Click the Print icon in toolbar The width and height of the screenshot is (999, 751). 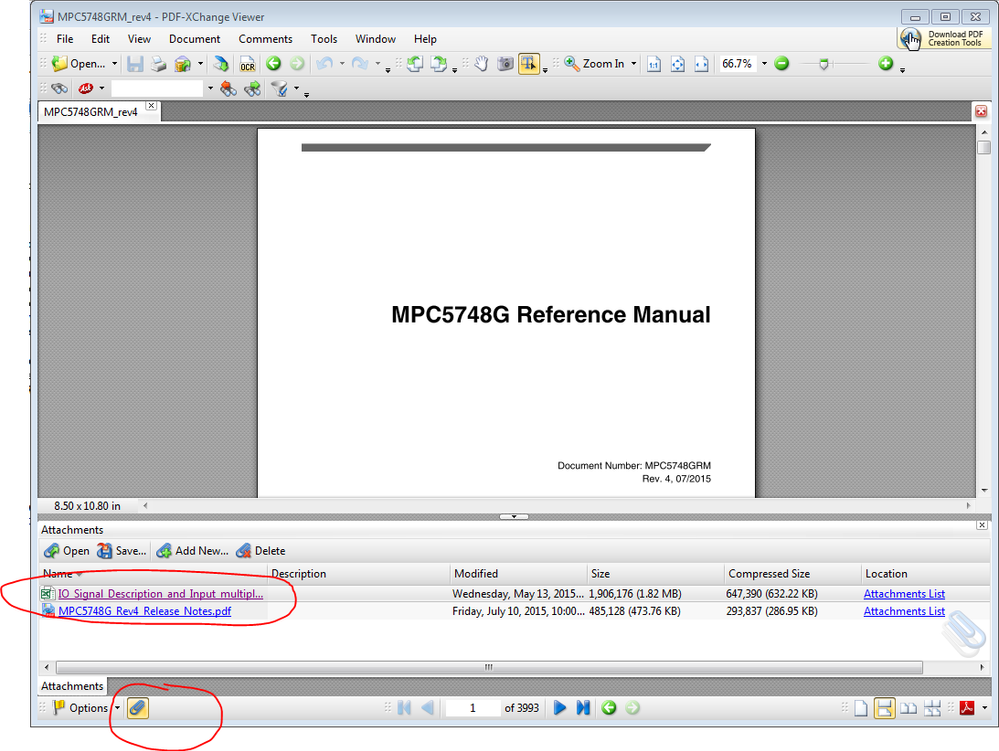coord(158,64)
